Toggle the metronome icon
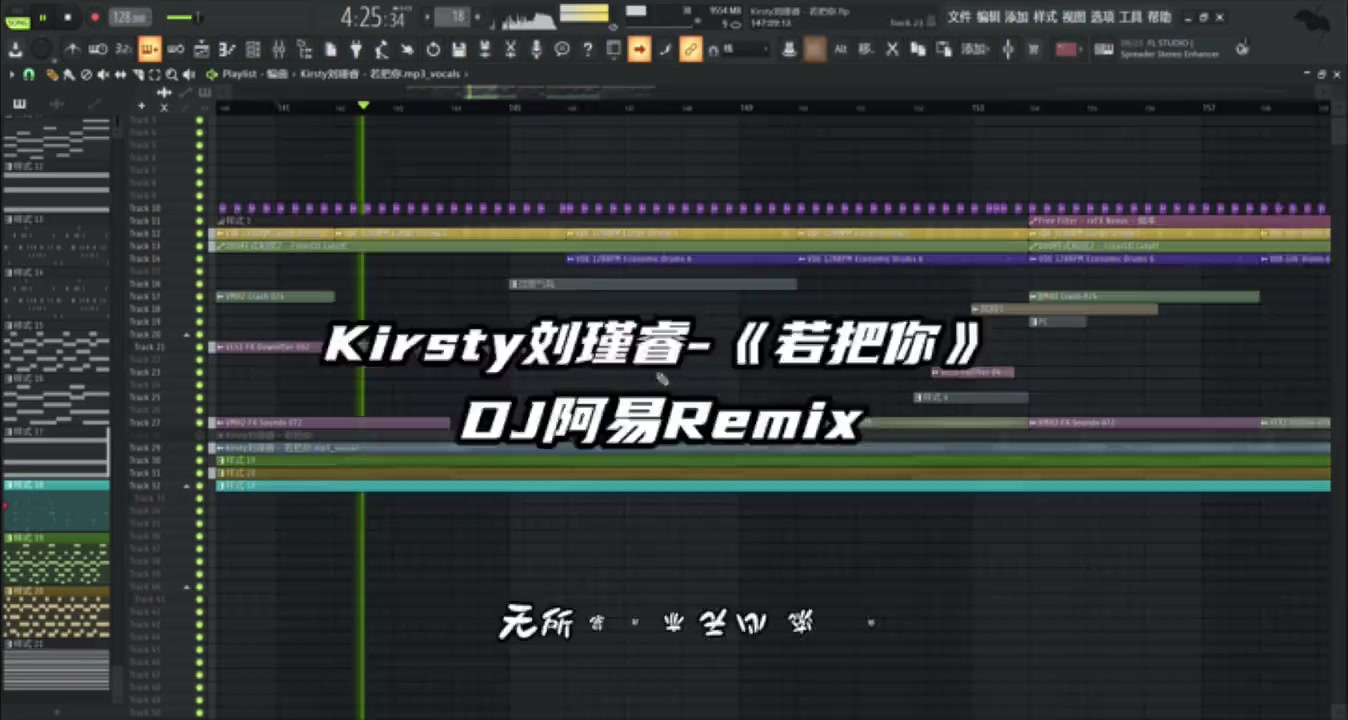 72,49
